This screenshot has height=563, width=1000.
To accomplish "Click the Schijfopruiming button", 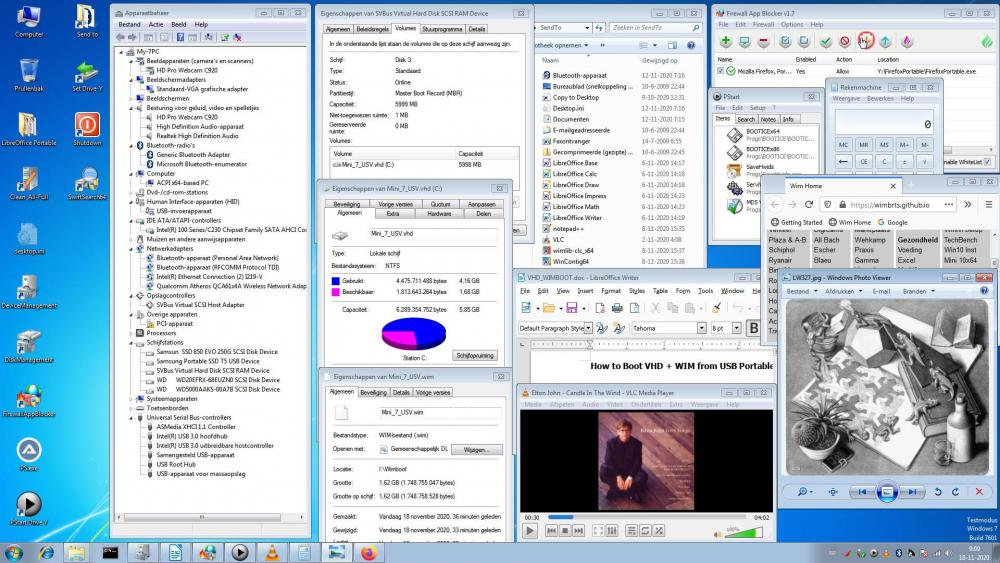I will [x=475, y=355].
